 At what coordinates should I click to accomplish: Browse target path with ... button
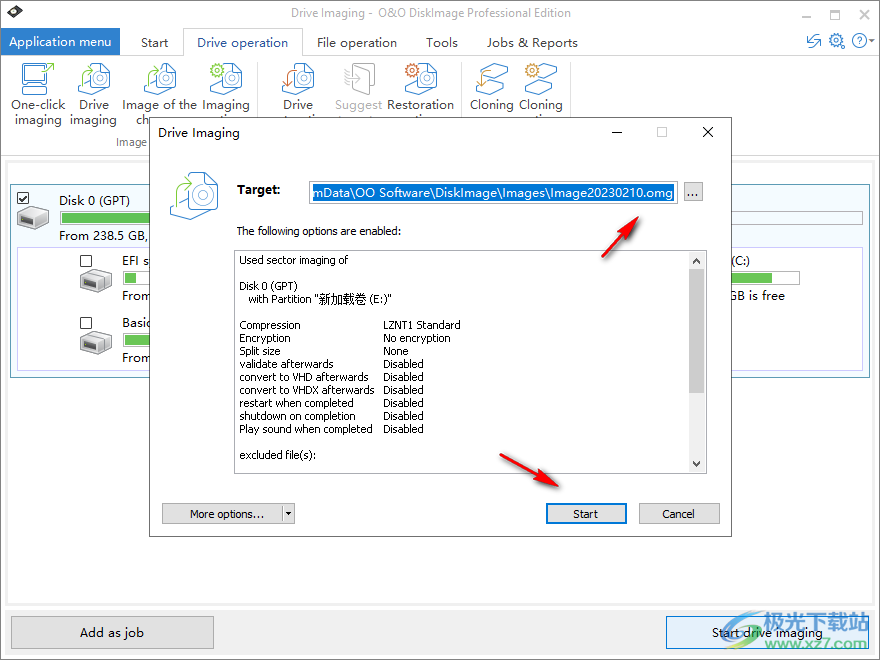click(x=693, y=192)
